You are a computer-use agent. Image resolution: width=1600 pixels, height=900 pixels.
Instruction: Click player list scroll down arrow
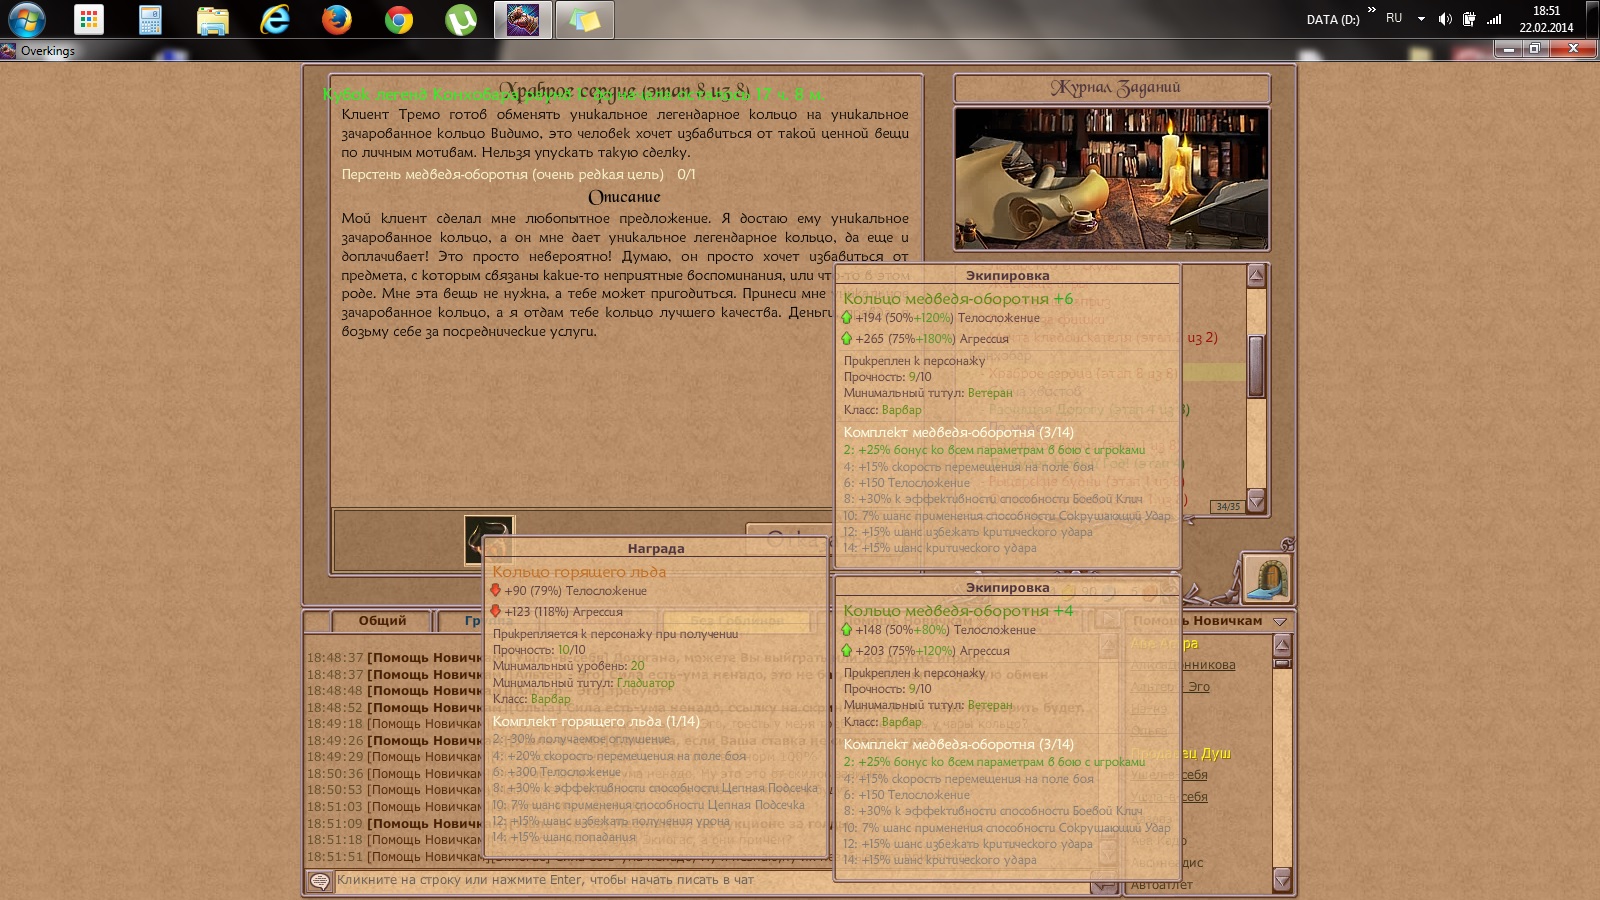[1282, 879]
